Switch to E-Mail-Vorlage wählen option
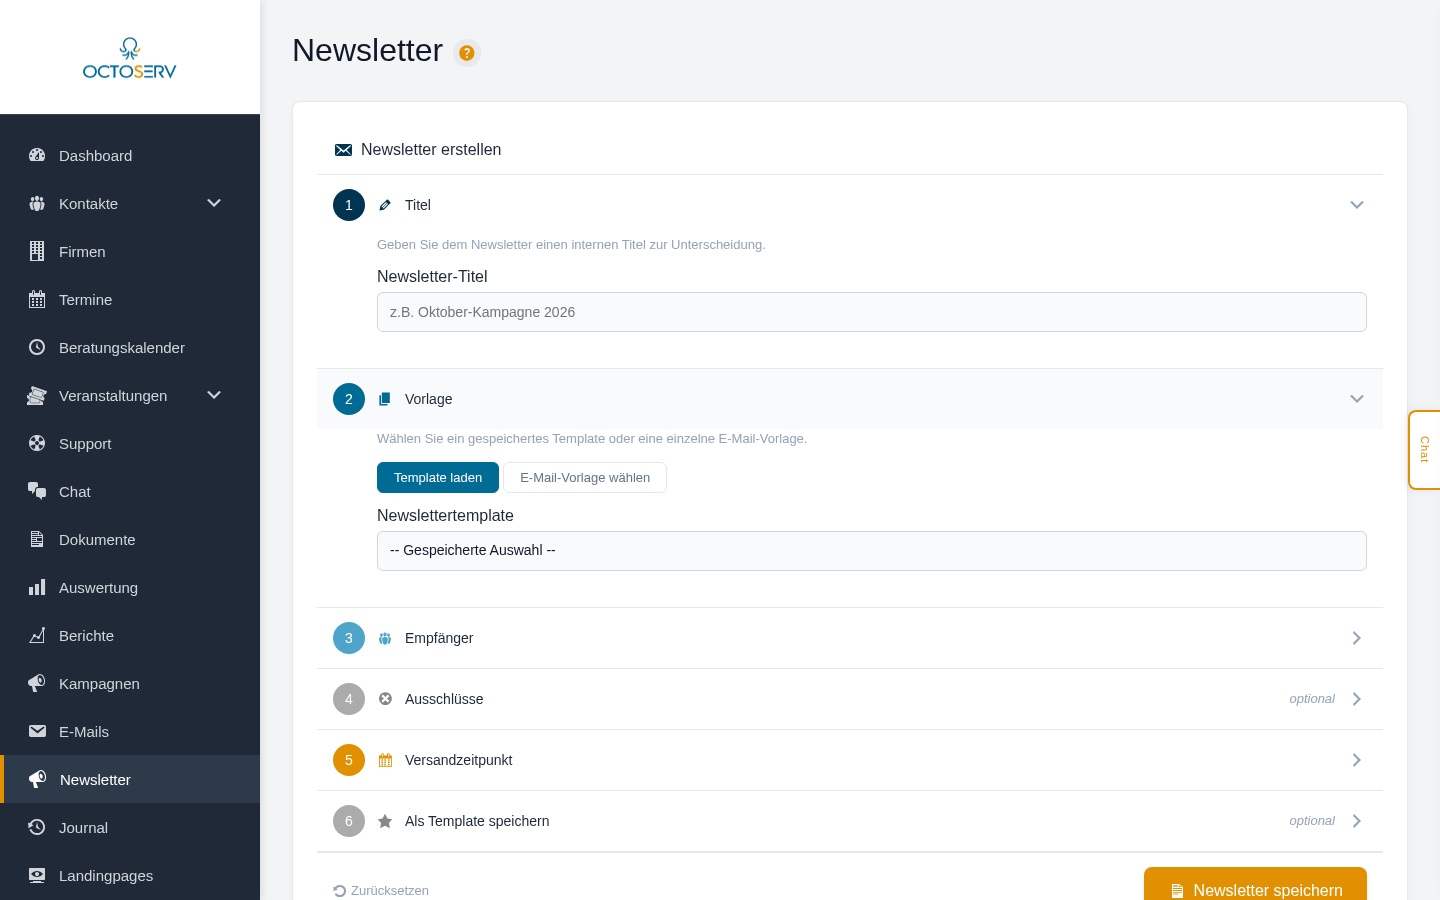This screenshot has width=1440, height=900. coord(585,478)
